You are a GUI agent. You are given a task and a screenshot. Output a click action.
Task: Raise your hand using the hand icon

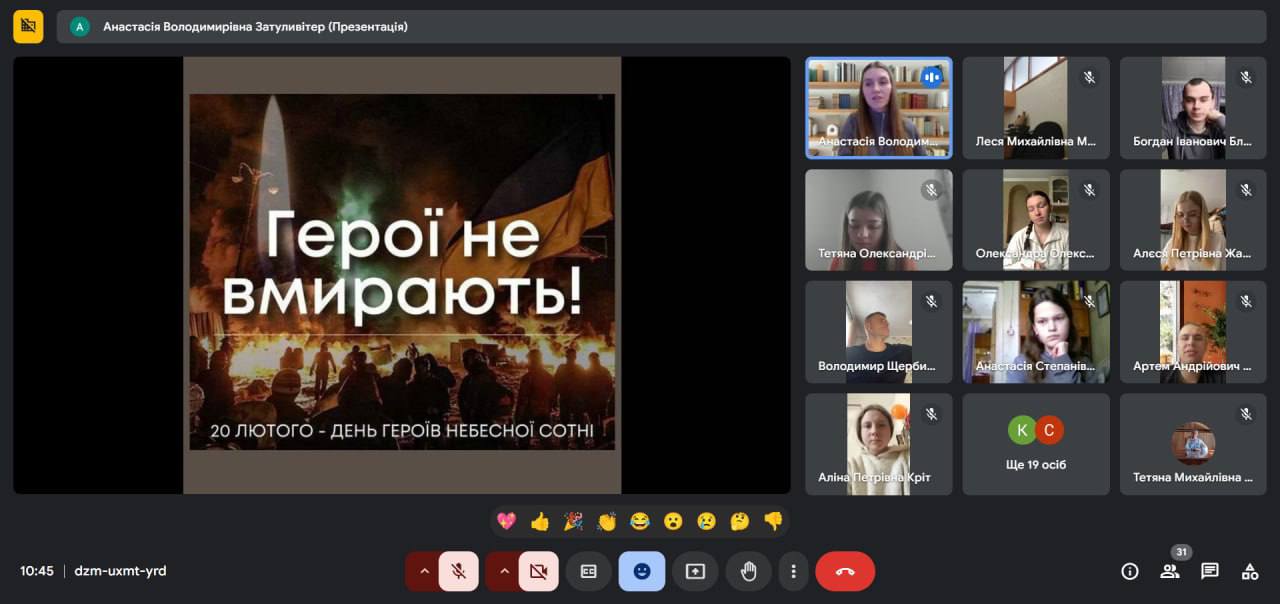pyautogui.click(x=748, y=571)
